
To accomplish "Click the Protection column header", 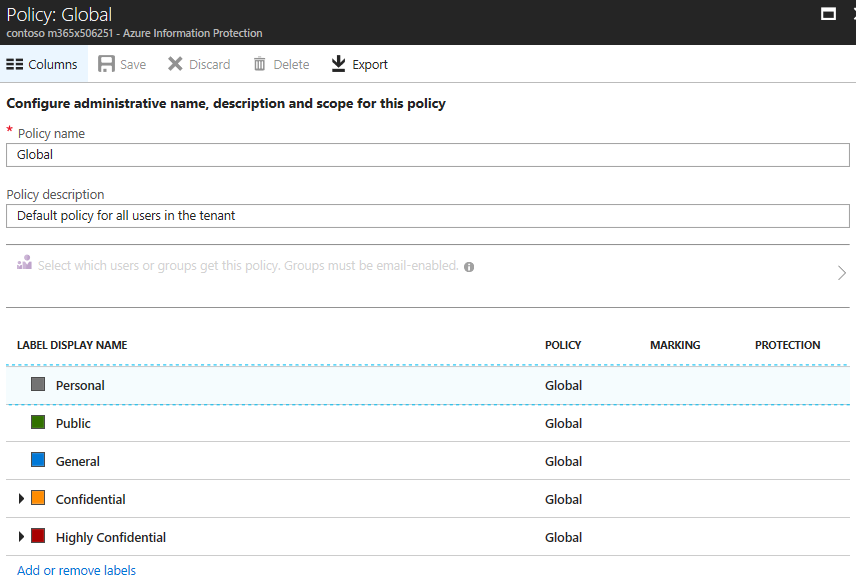I will 787,345.
